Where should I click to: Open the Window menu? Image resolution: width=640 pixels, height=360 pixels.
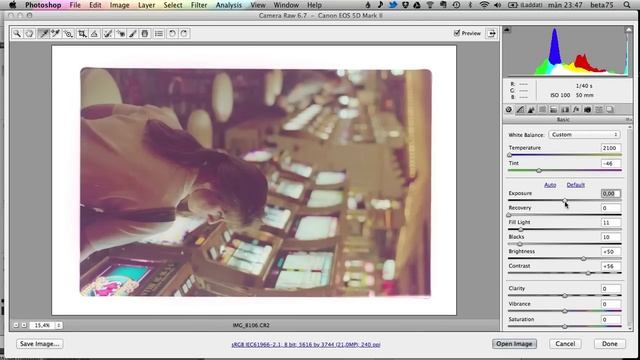pyautogui.click(x=286, y=5)
